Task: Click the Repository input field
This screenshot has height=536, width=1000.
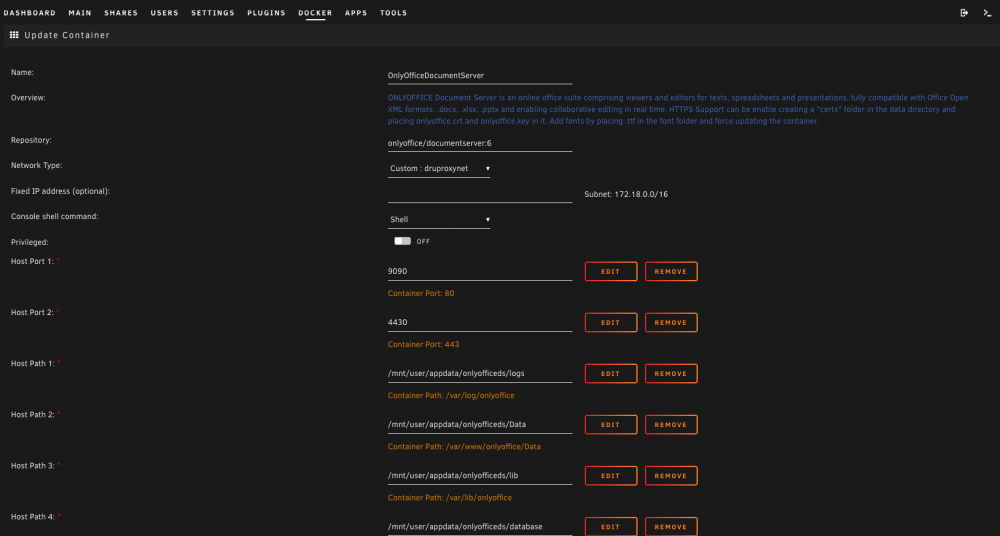Action: [480, 144]
